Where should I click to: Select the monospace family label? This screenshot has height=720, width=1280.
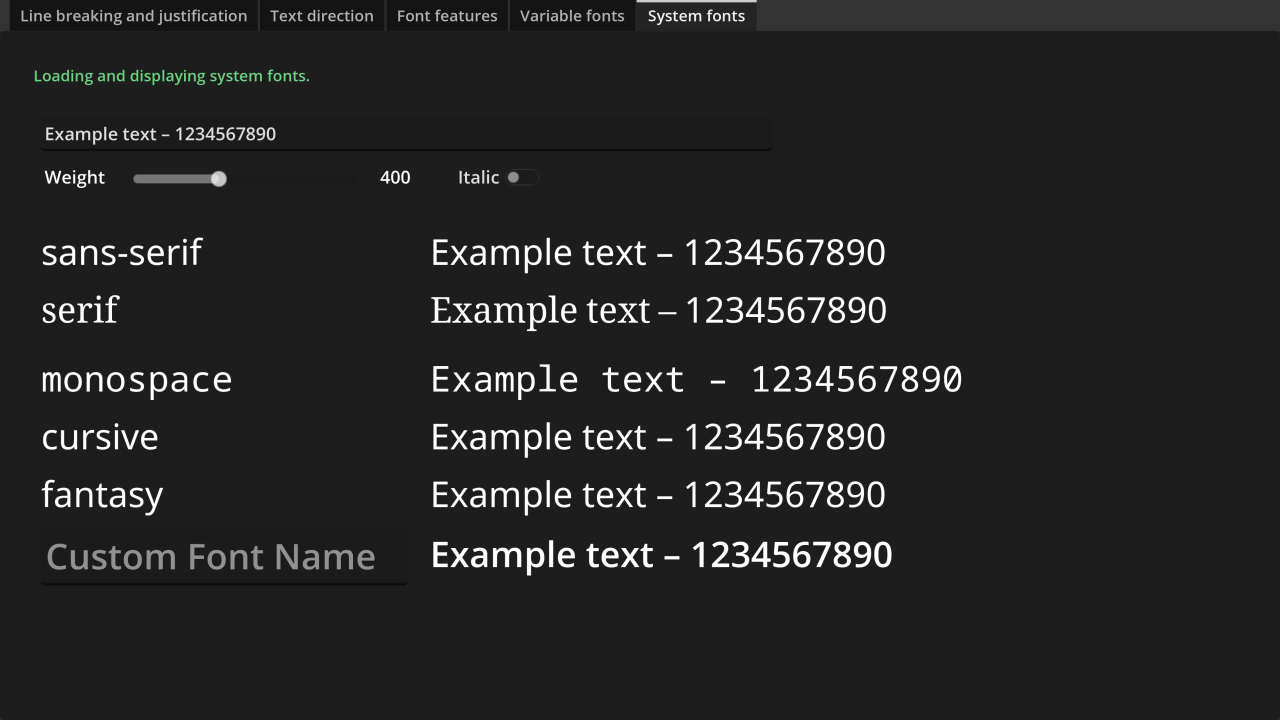click(136, 378)
